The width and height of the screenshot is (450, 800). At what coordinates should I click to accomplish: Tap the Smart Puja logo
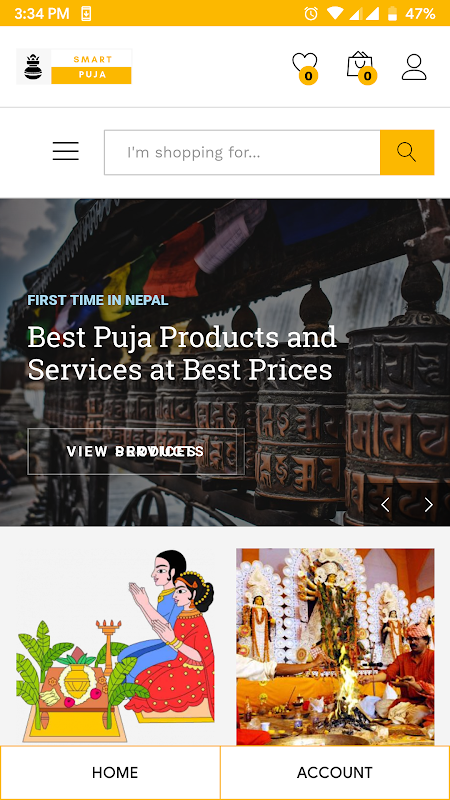pyautogui.click(x=74, y=66)
